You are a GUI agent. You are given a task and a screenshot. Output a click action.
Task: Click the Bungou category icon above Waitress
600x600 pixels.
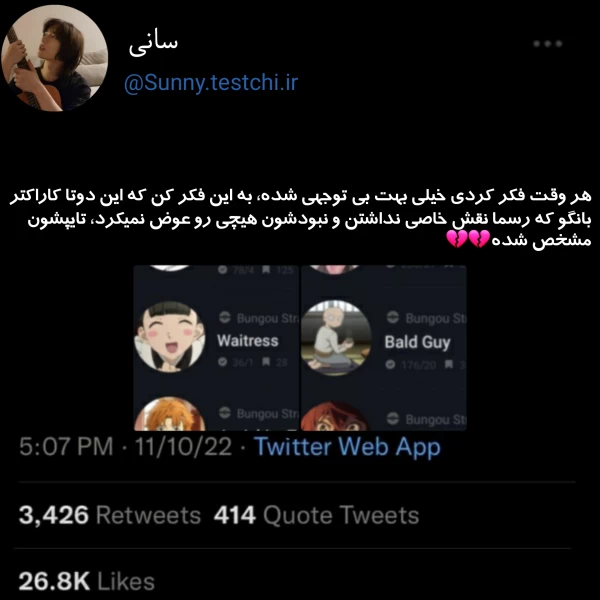[x=225, y=317]
